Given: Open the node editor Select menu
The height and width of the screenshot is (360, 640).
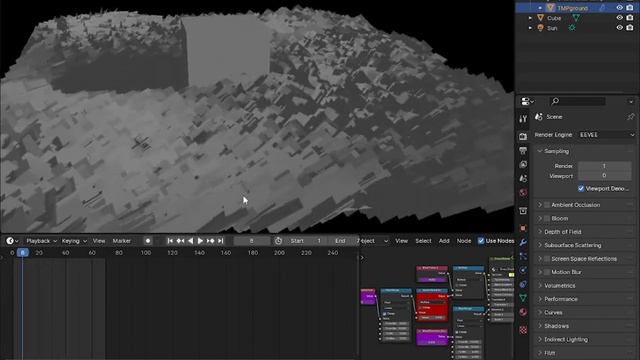Looking at the screenshot, I should pos(423,241).
